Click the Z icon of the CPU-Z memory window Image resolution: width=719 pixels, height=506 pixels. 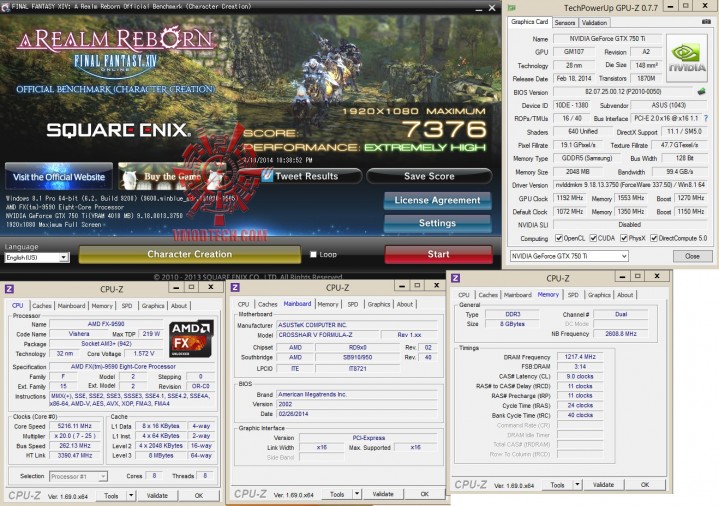(455, 278)
